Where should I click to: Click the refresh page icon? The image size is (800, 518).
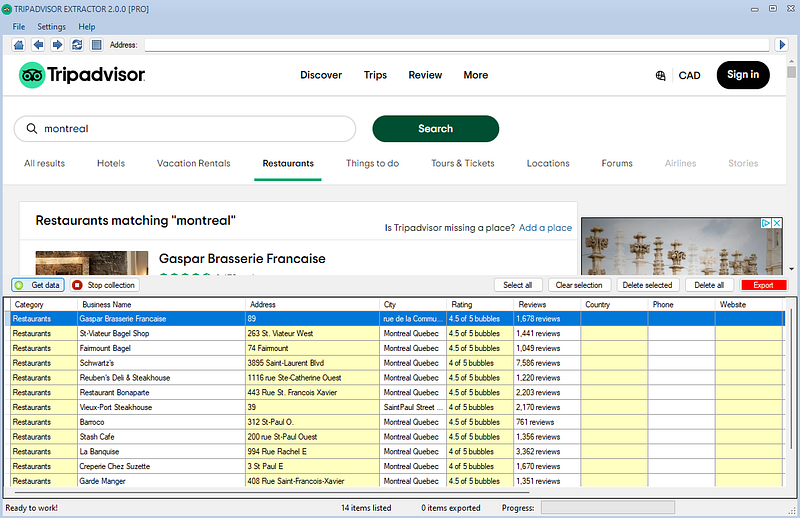(77, 45)
